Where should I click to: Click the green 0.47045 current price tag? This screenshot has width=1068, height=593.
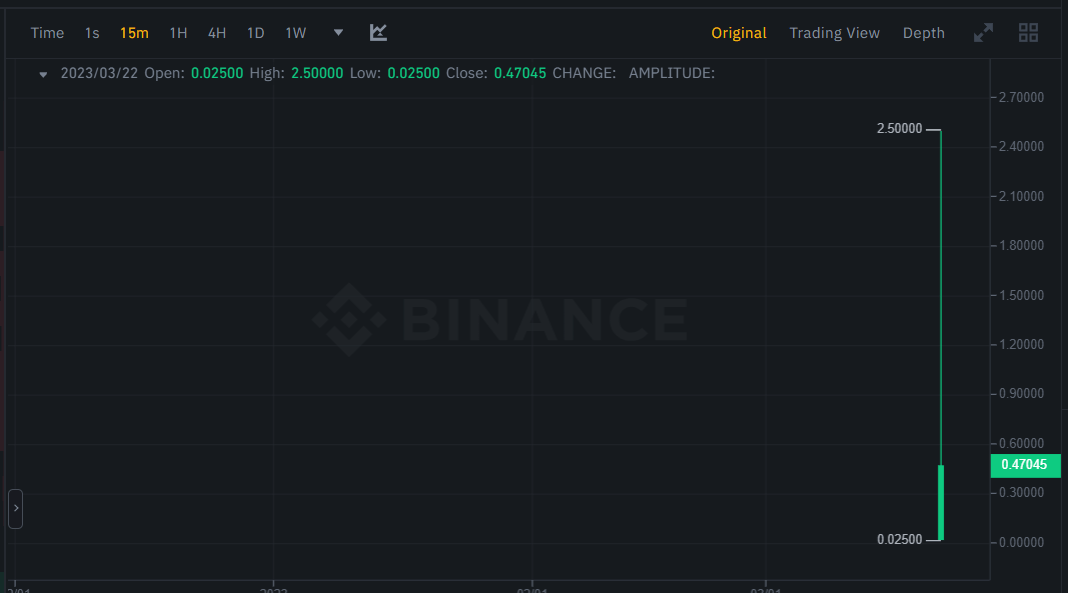[x=1024, y=465]
